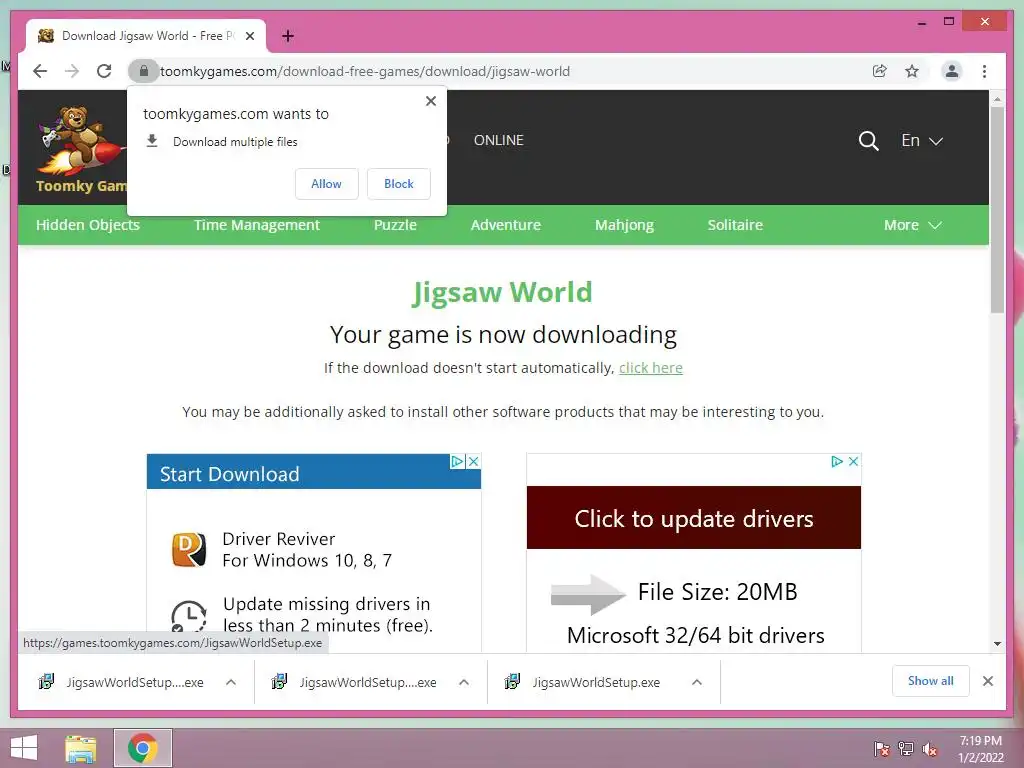The width and height of the screenshot is (1024, 768).
Task: Close the downloads bar
Action: (988, 681)
